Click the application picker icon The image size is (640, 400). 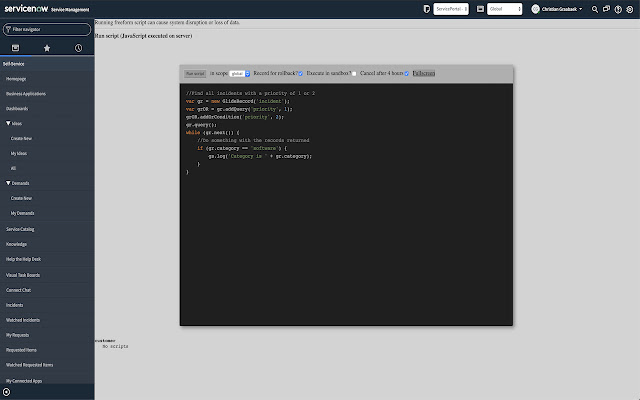coord(480,9)
